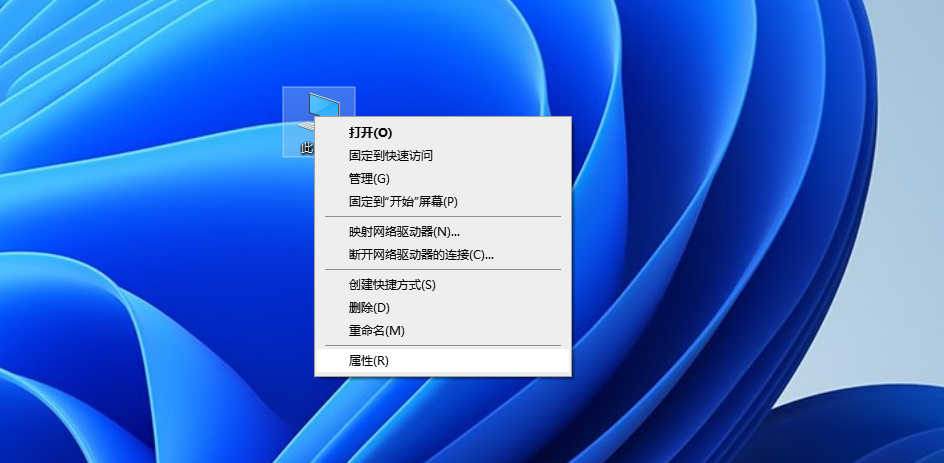Click 重命名(M) menu entry
The image size is (944, 463).
click(x=442, y=331)
